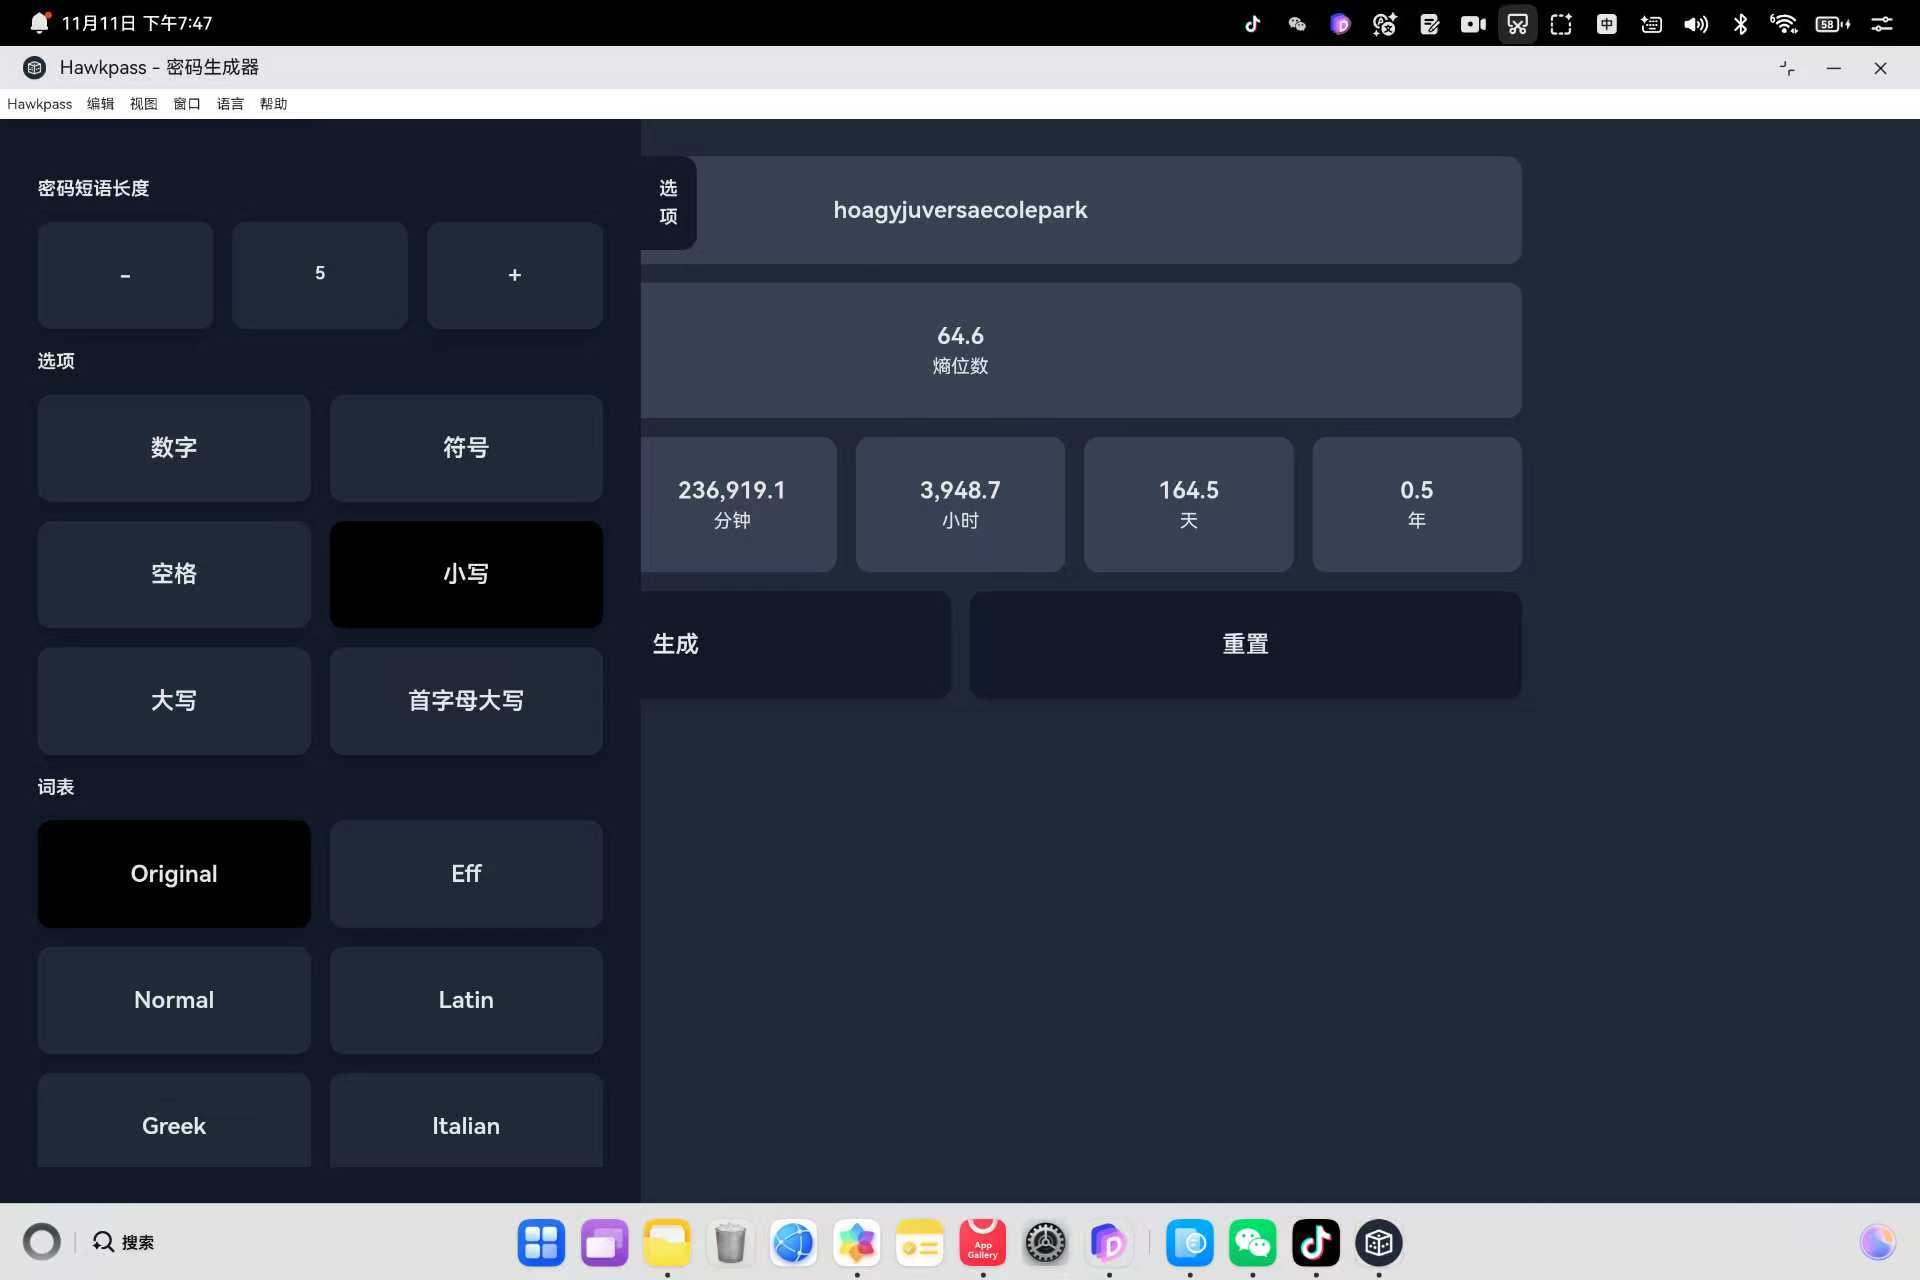Increase passphrase length with plus button
Viewport: 1920px width, 1280px height.
tap(514, 275)
